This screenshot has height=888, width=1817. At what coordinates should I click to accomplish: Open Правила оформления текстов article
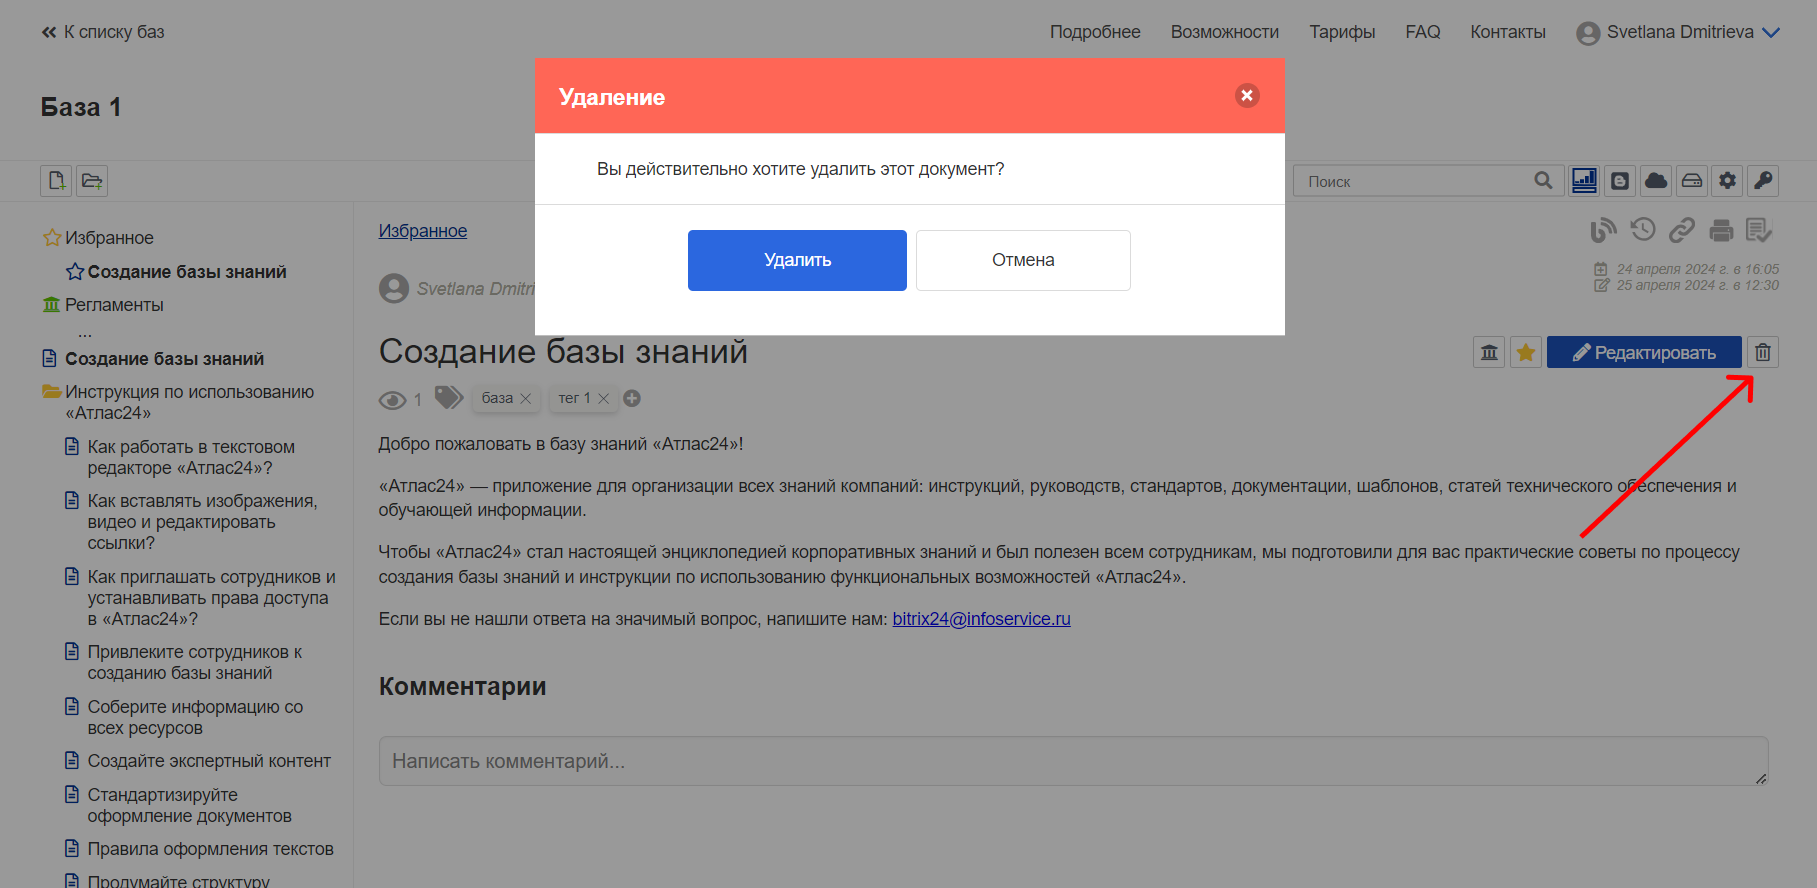click(x=210, y=849)
